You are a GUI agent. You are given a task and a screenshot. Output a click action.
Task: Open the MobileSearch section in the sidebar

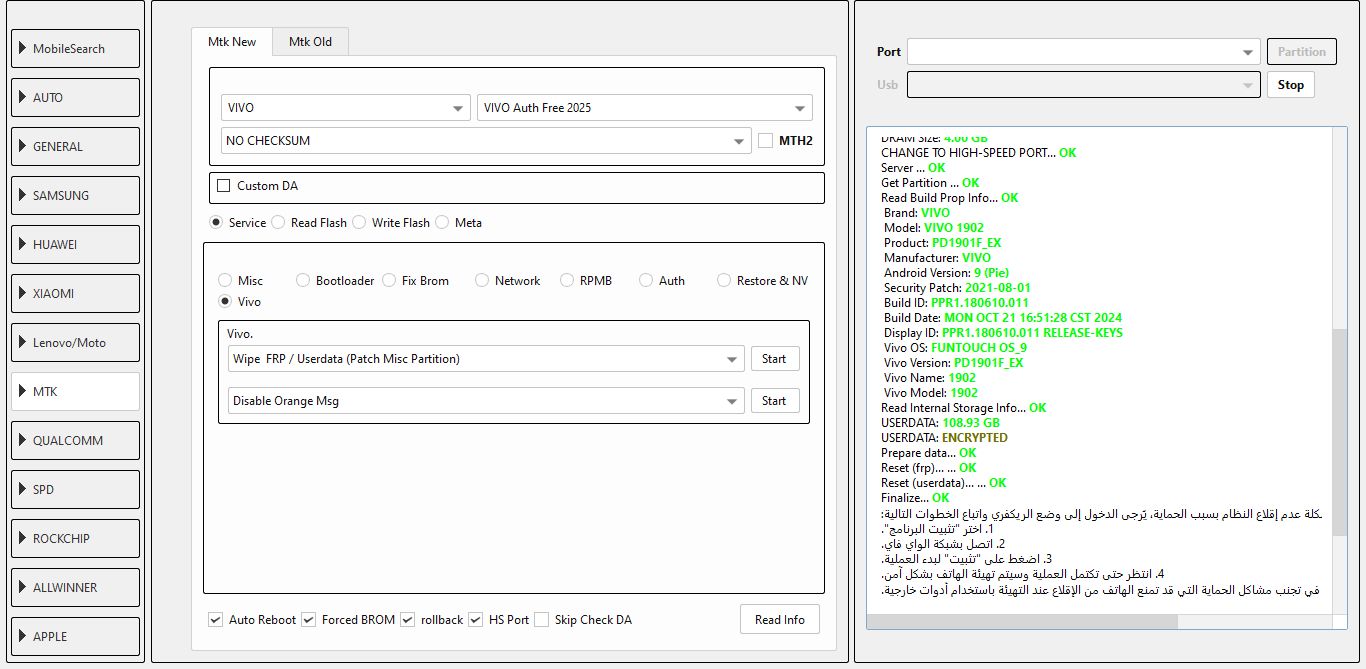[76, 49]
